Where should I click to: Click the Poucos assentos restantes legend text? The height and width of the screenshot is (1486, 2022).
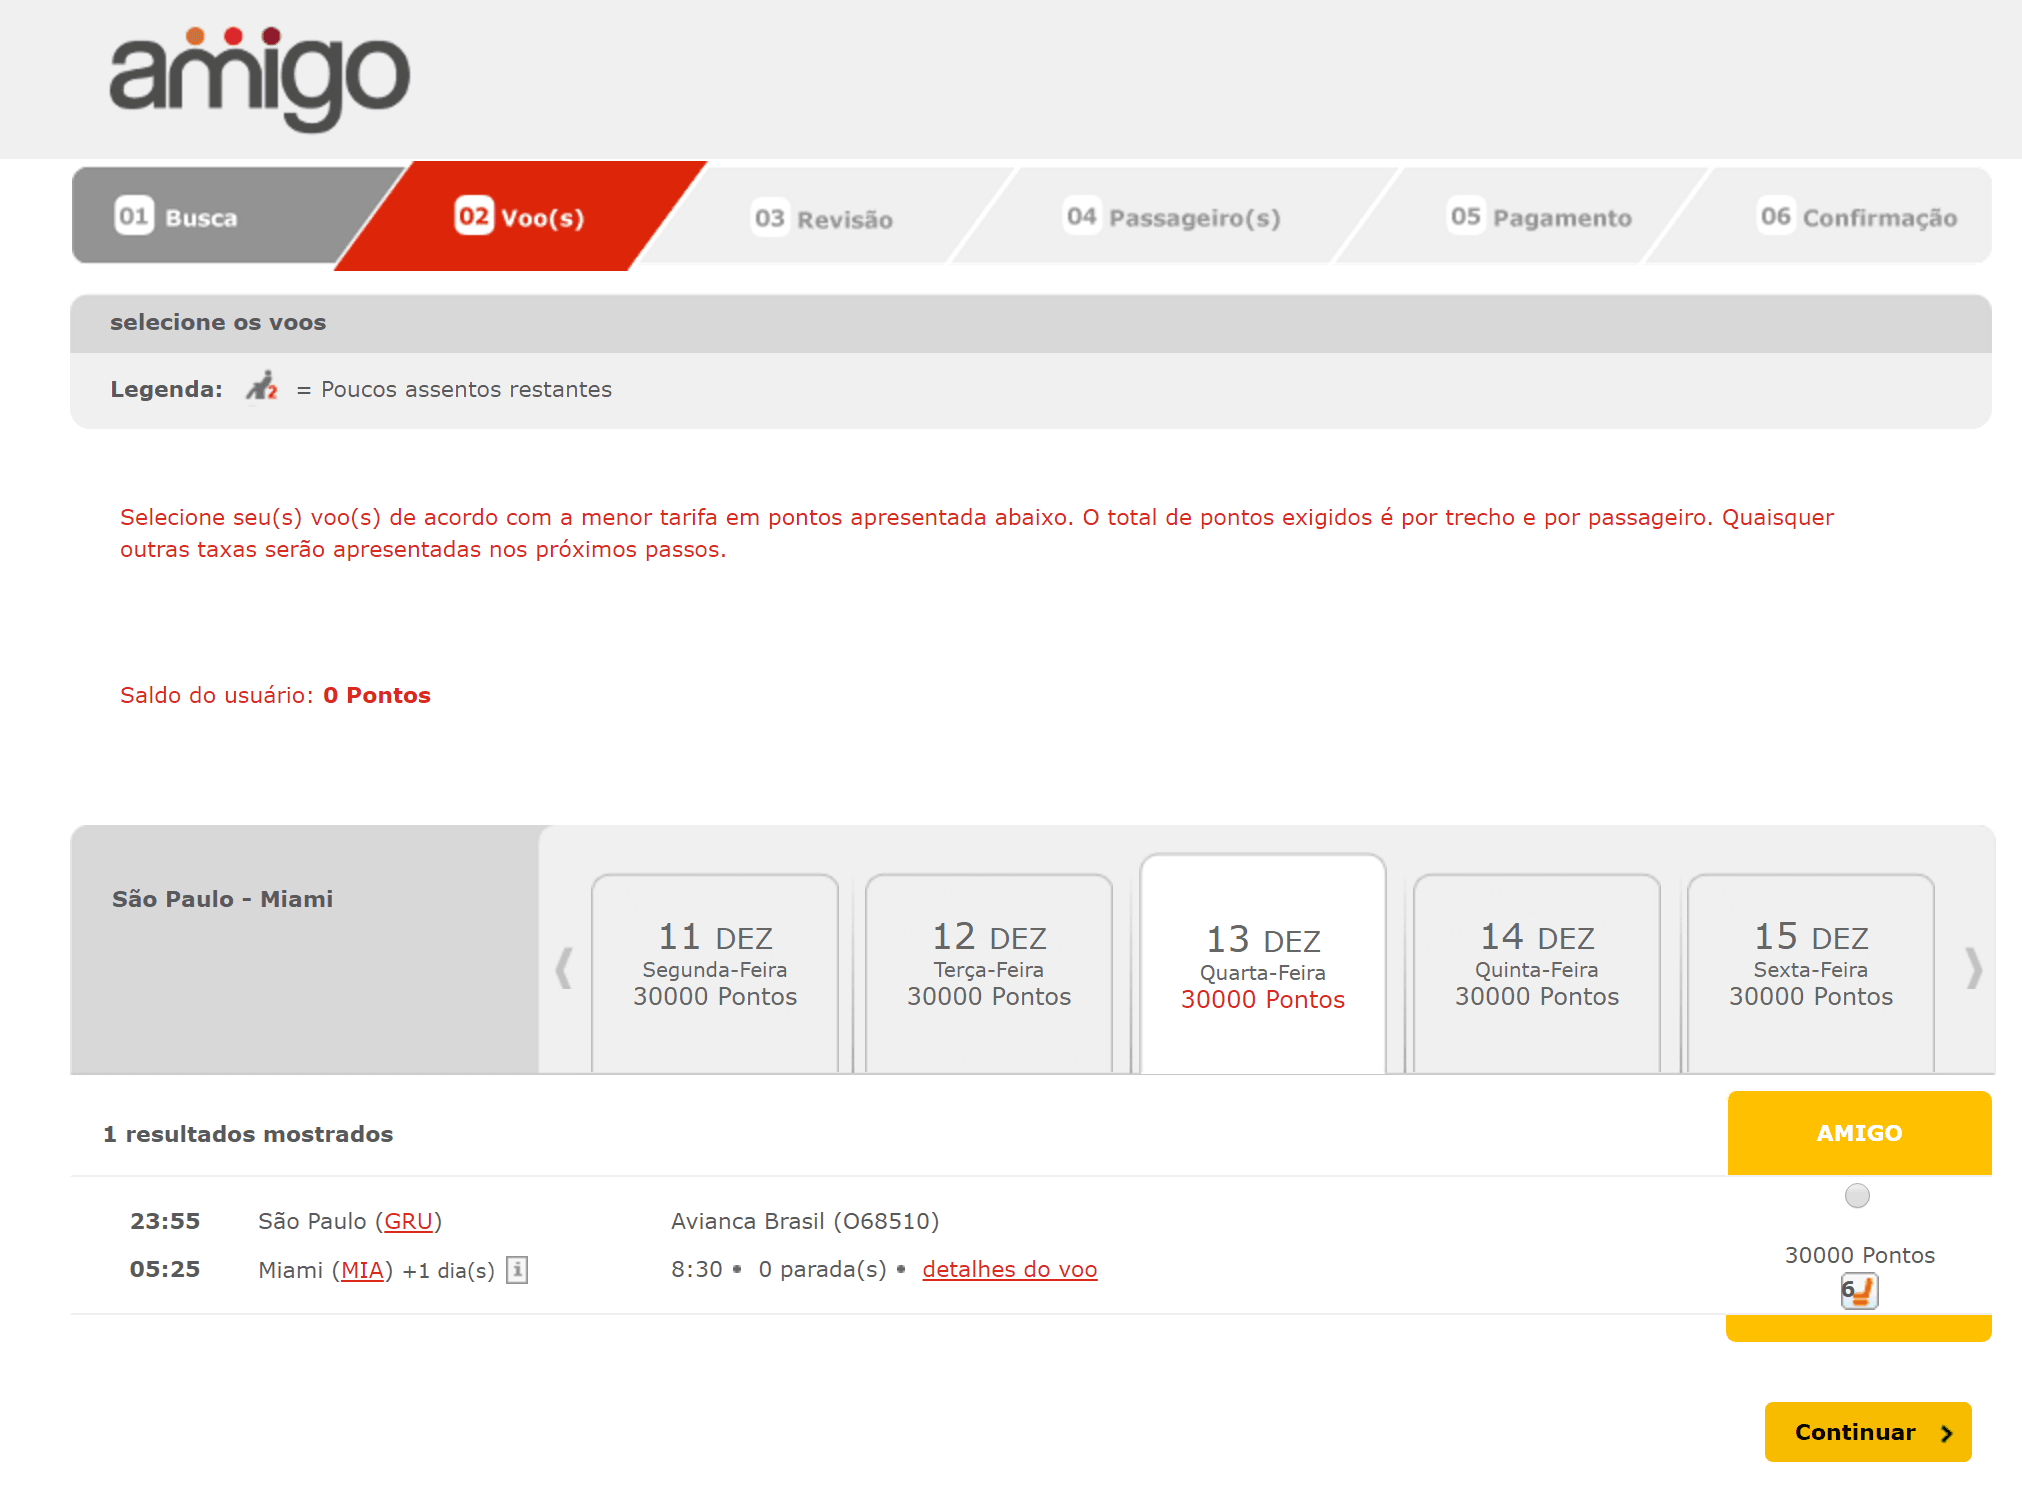(466, 389)
